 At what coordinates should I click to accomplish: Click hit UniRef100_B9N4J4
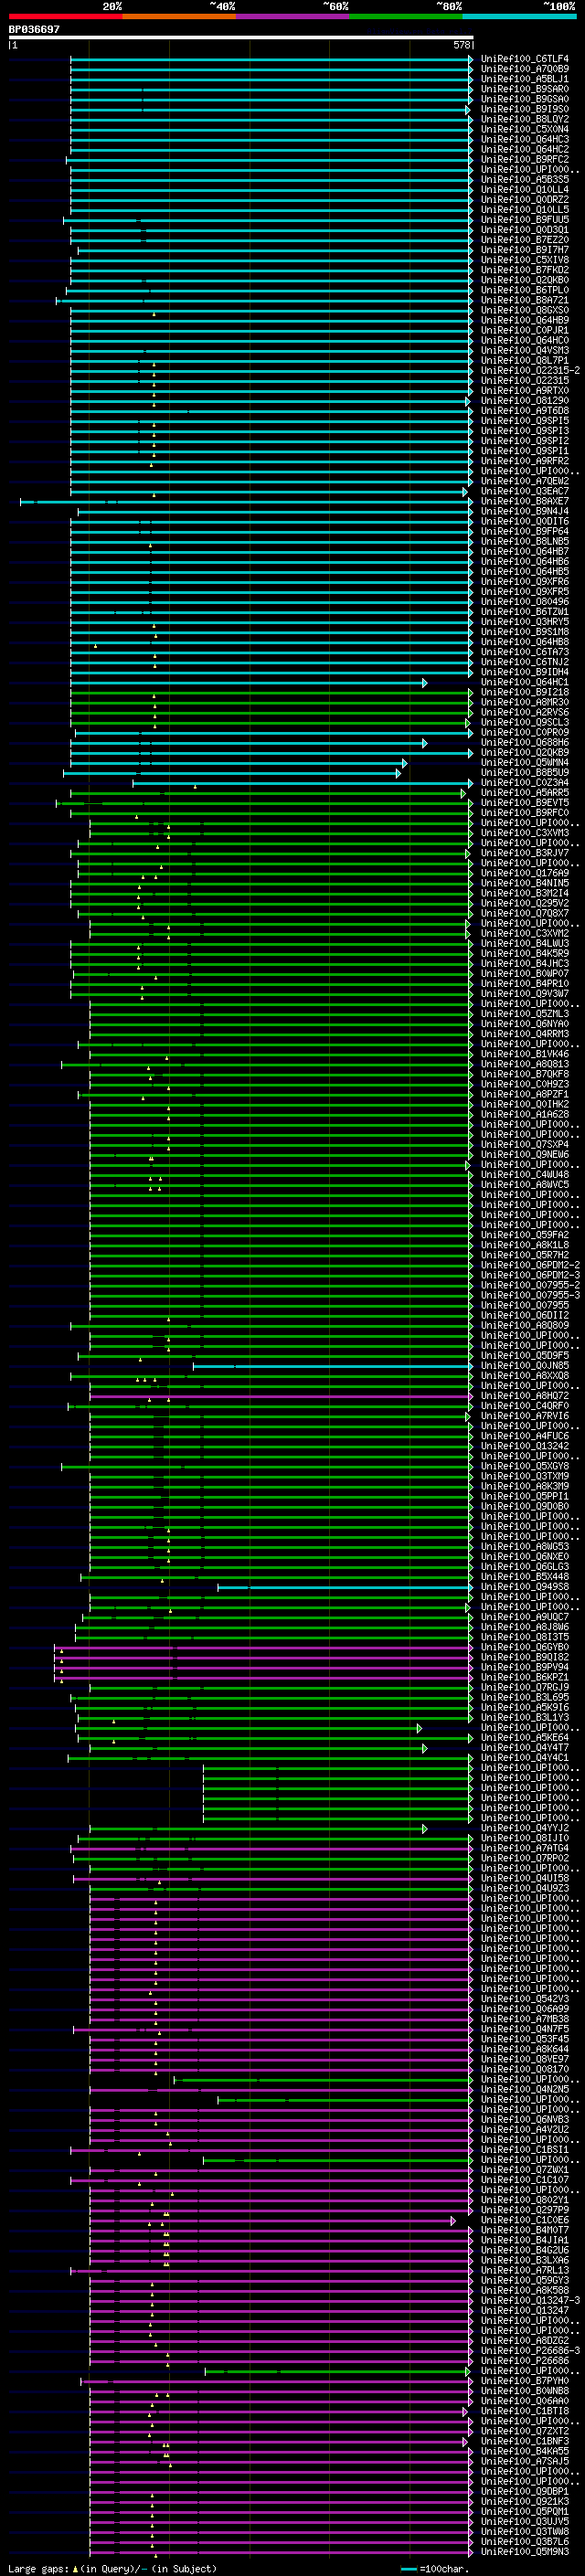click(525, 512)
